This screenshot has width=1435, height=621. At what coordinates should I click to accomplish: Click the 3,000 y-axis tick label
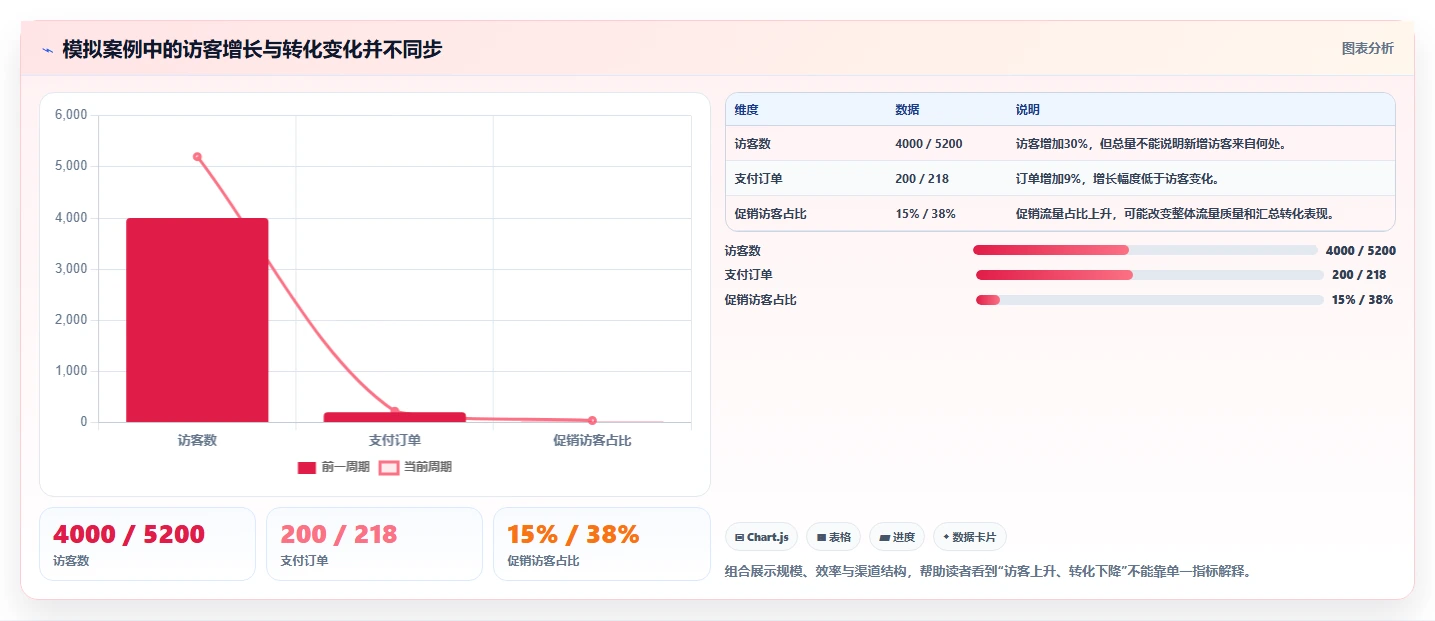(x=71, y=269)
